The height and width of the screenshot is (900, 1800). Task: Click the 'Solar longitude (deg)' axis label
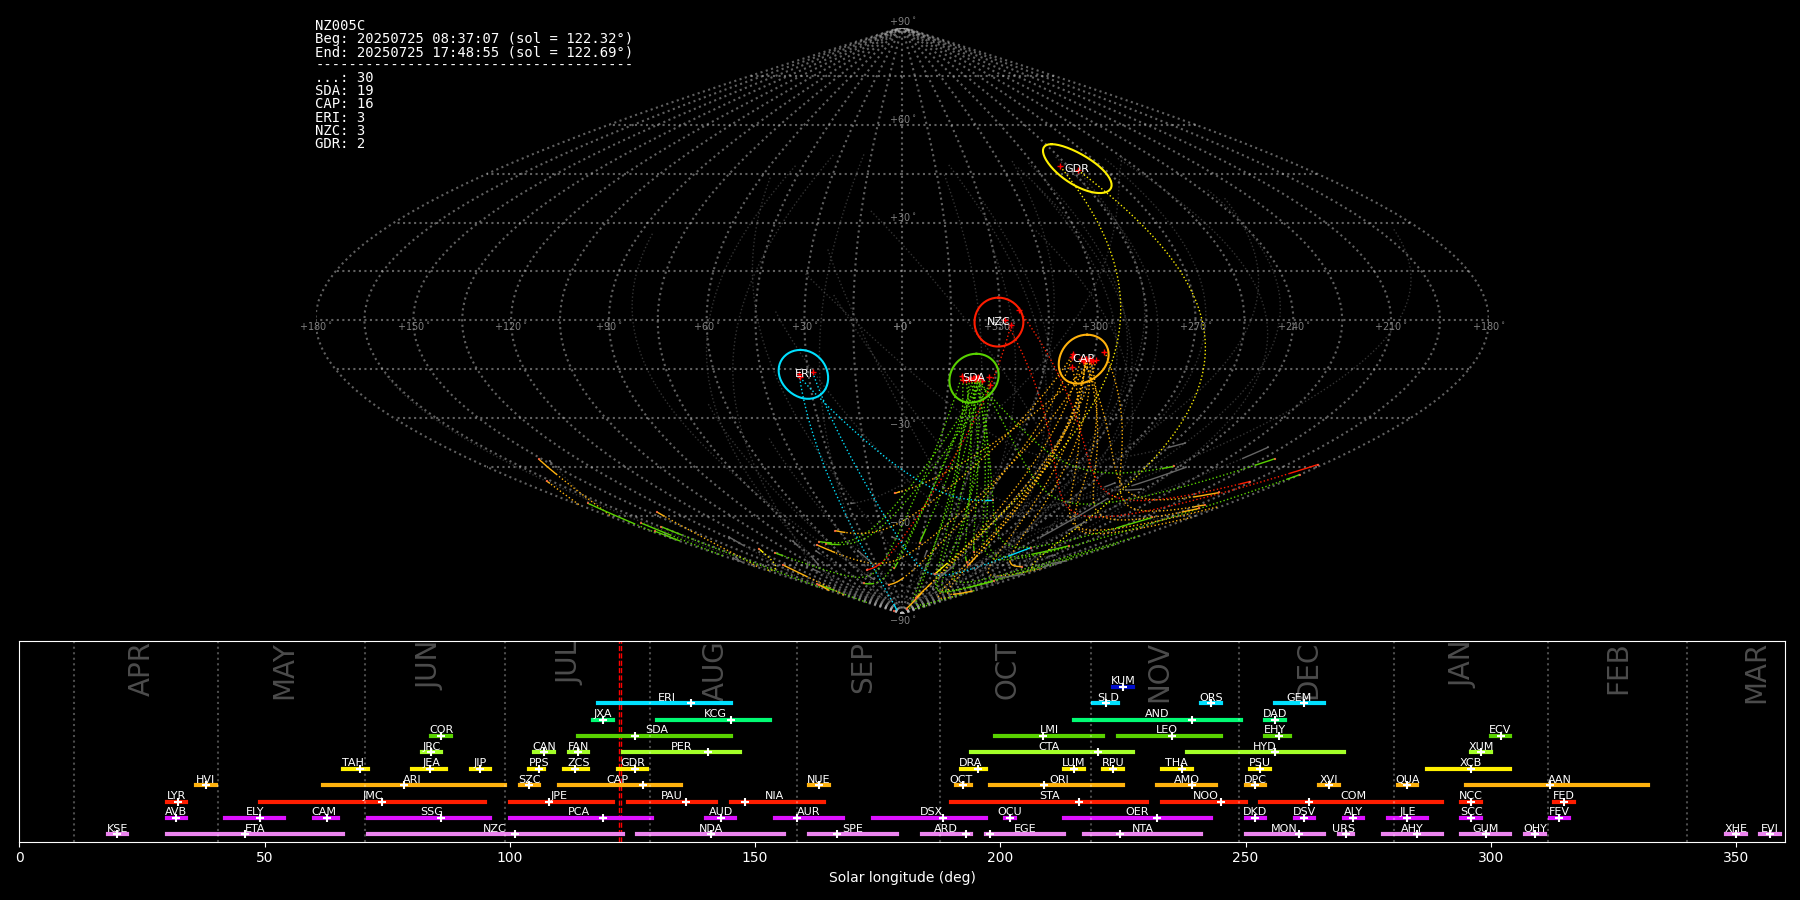pos(902,878)
